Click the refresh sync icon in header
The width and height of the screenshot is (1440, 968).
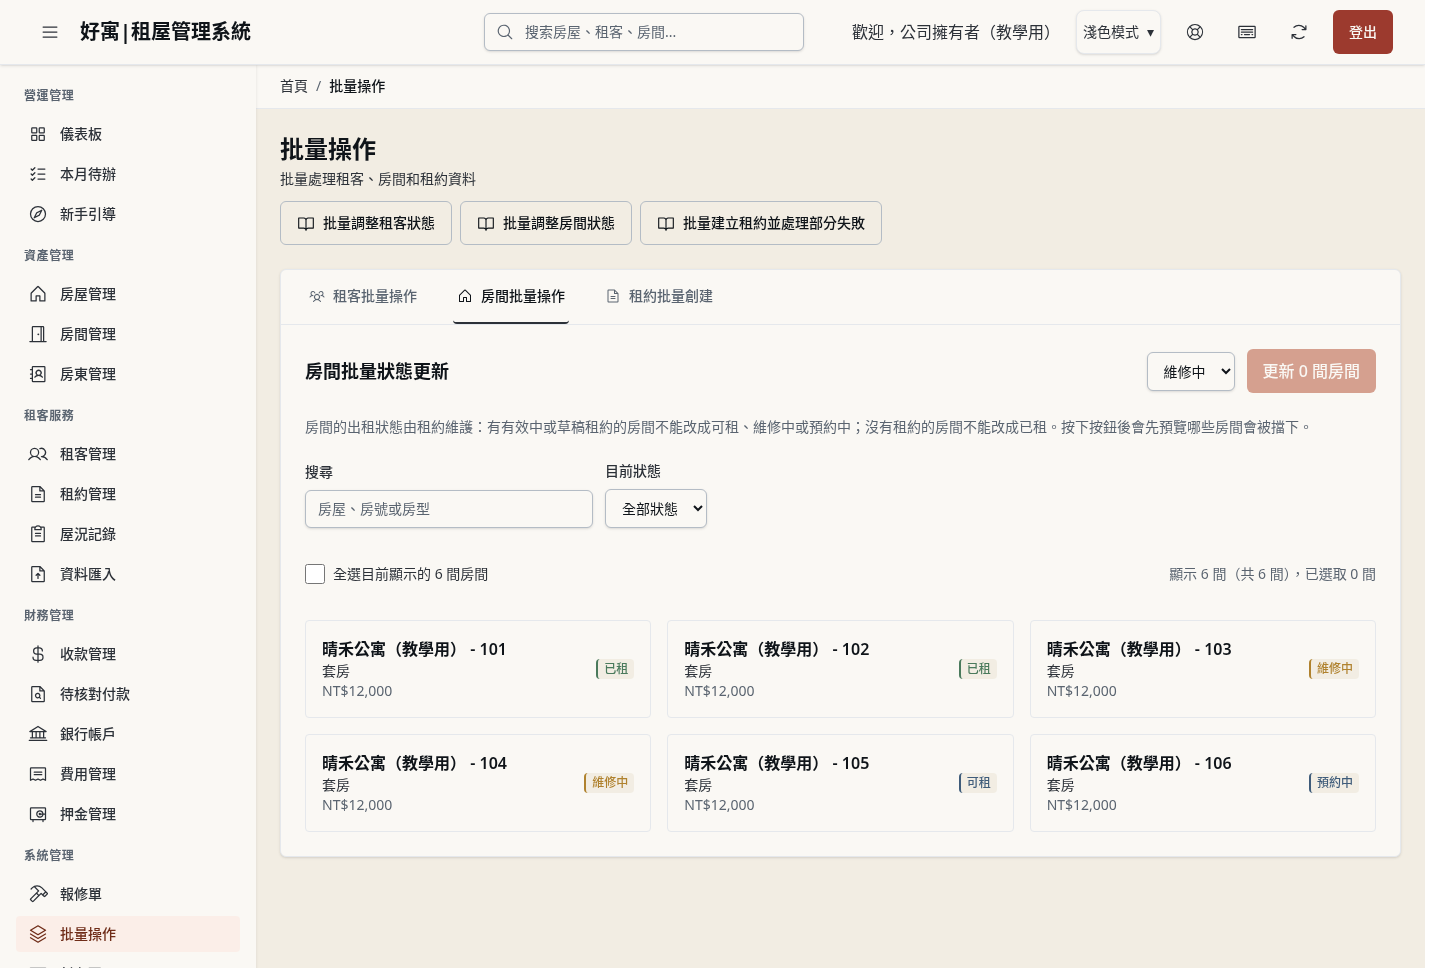(x=1299, y=32)
